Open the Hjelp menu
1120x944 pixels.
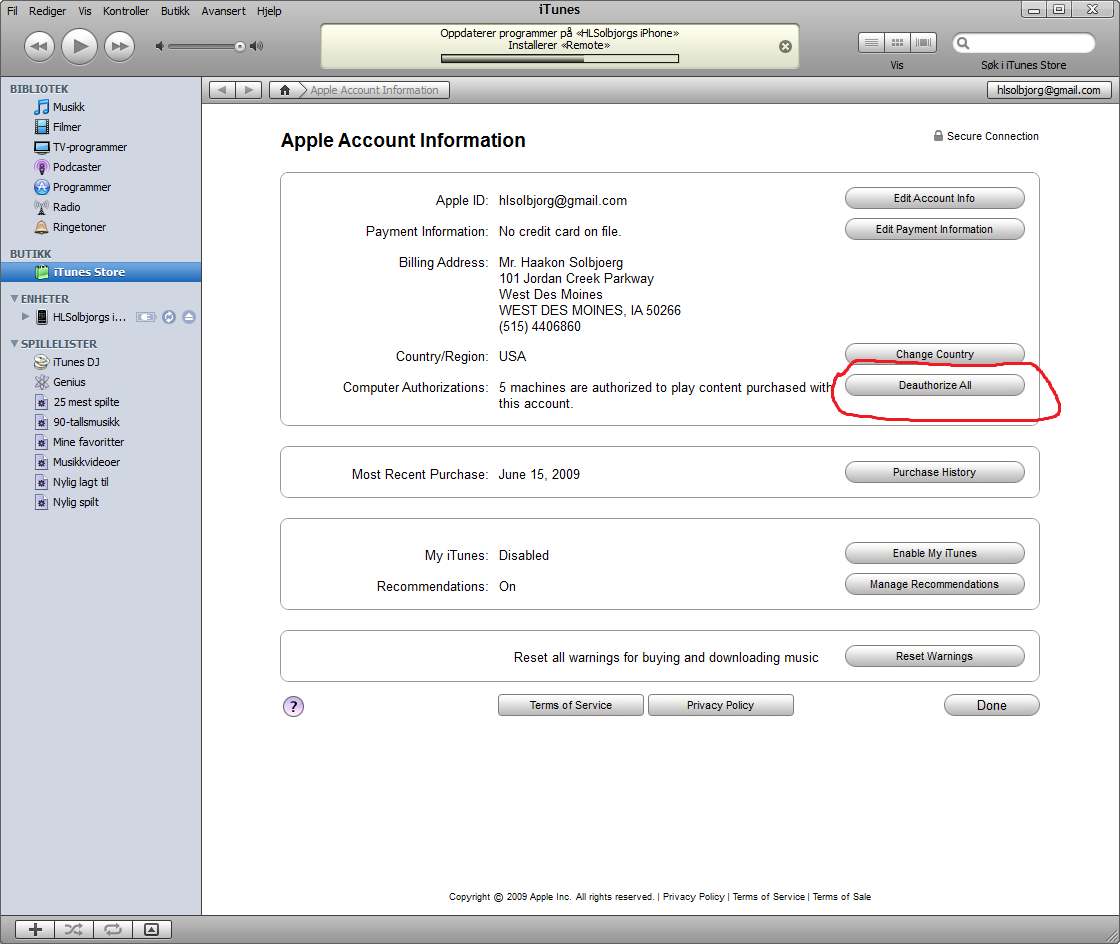pos(269,11)
